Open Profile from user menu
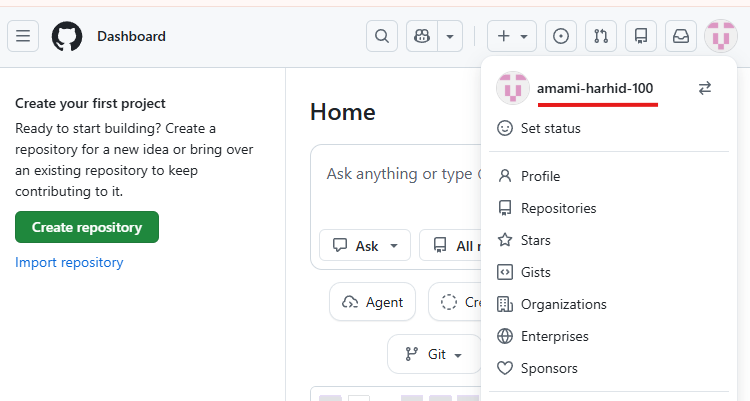 click(x=608, y=176)
